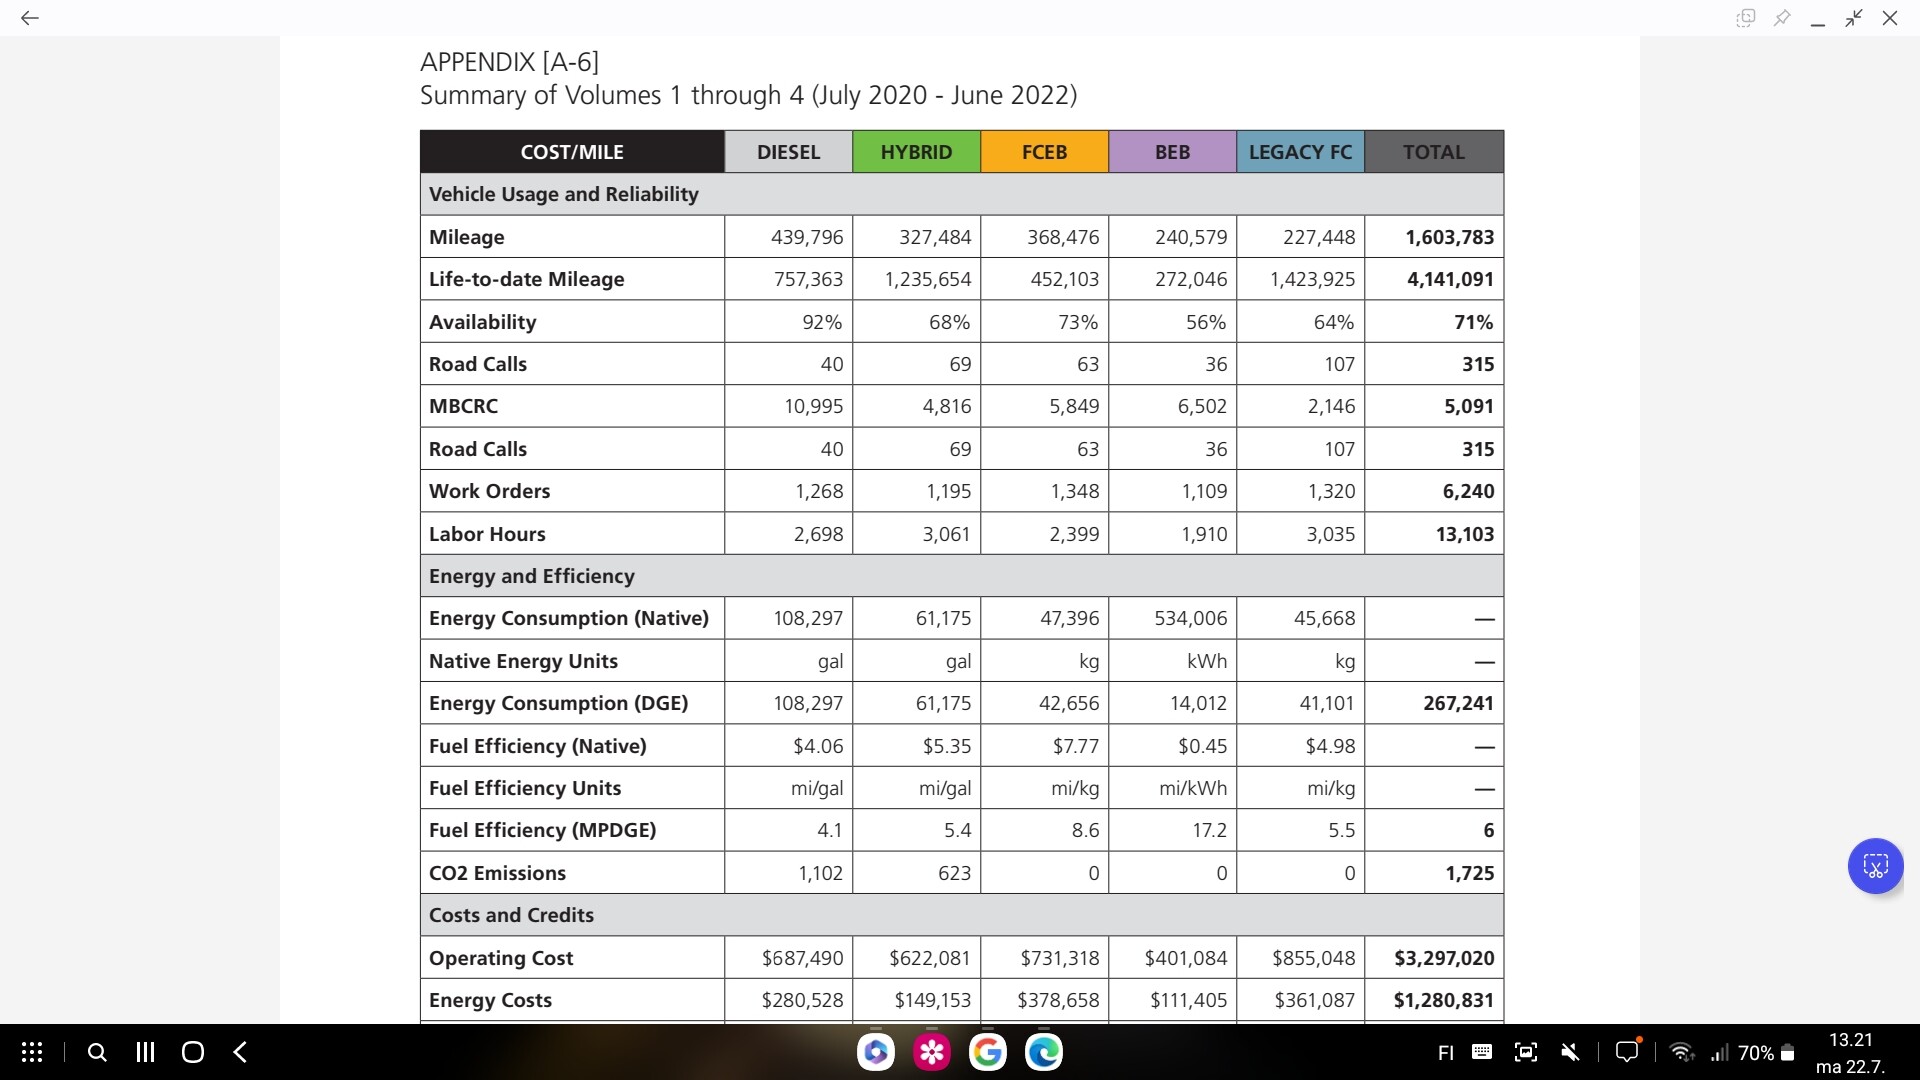Select the COST/MILE header cell
This screenshot has width=1920, height=1080.
pos(572,152)
